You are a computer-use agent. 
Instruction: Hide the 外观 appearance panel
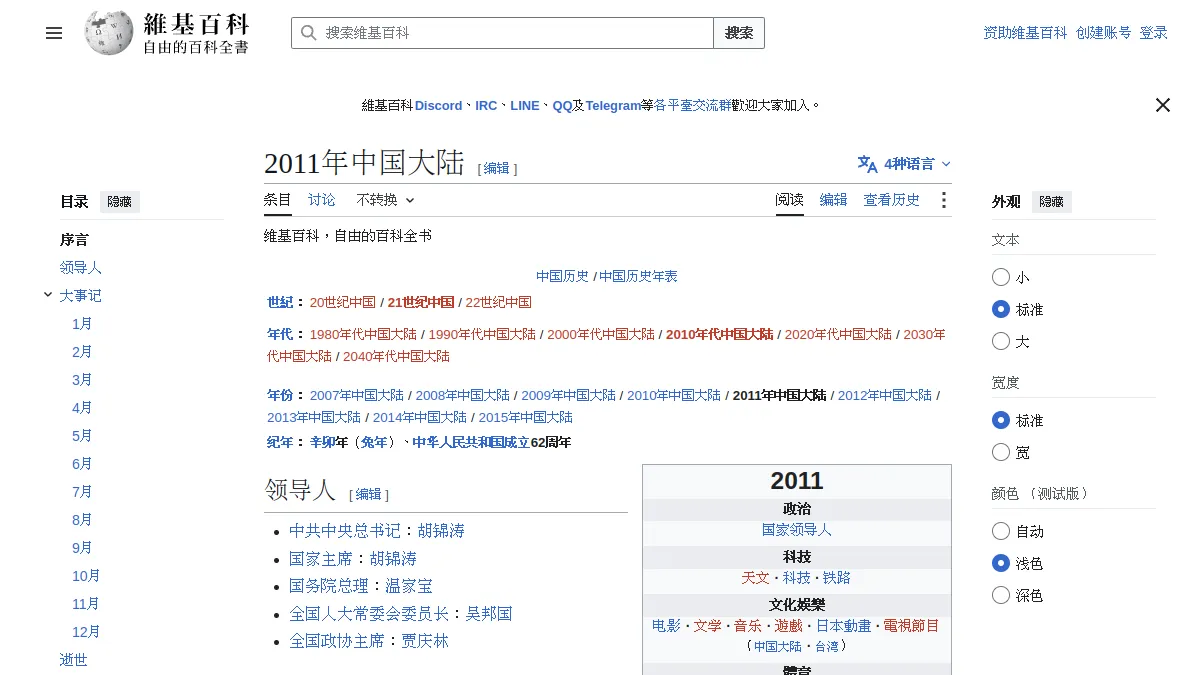pyautogui.click(x=1051, y=201)
